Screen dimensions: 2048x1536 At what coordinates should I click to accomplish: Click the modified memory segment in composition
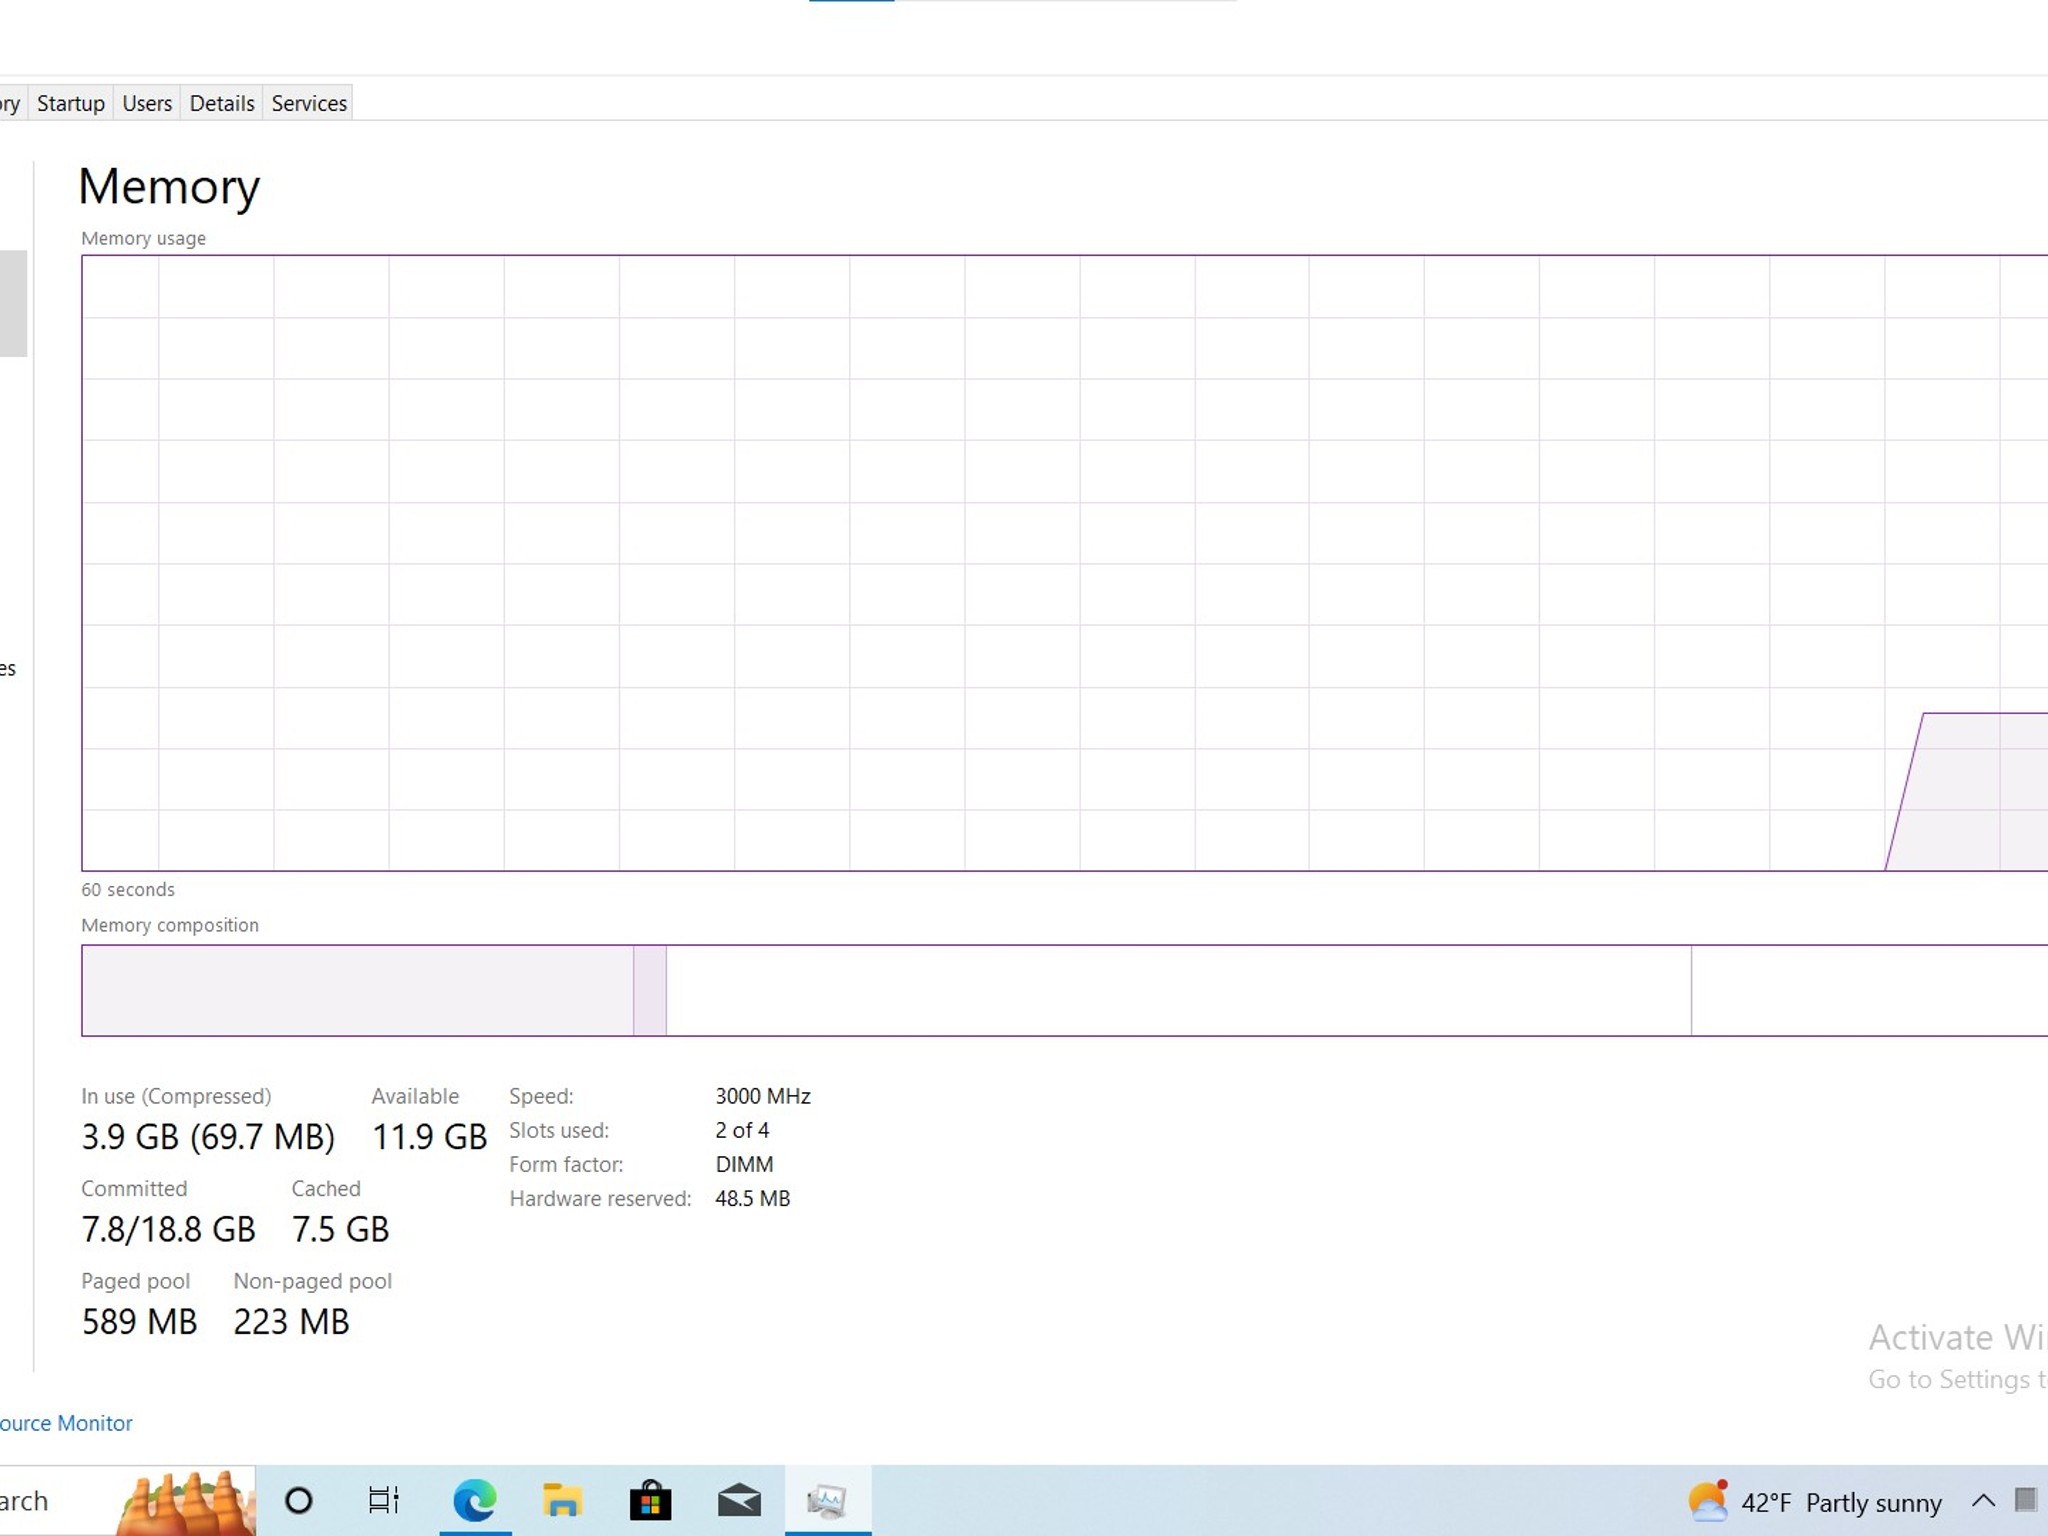[650, 990]
